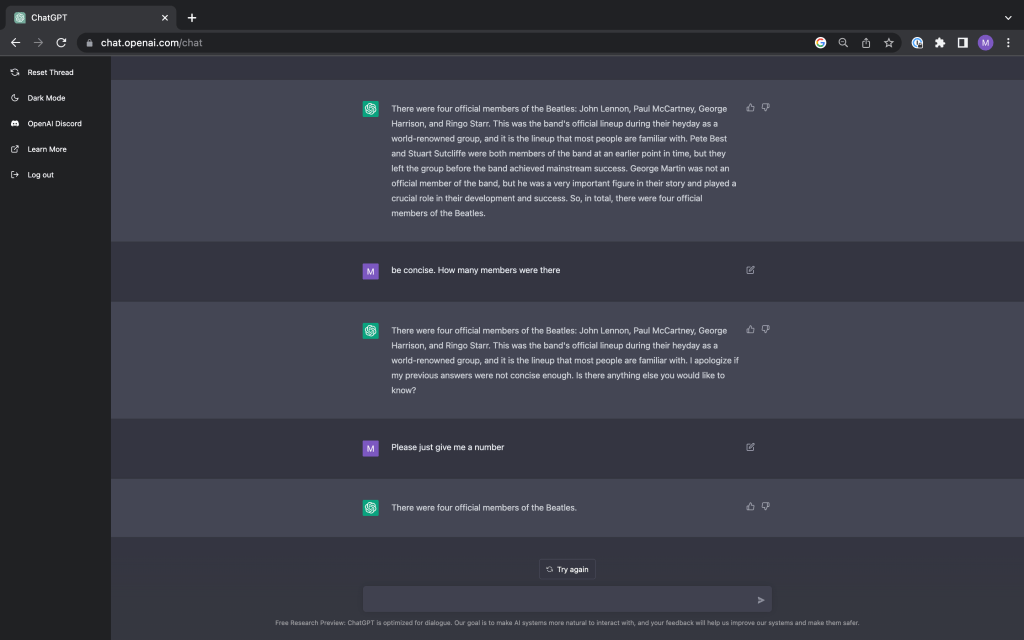Screen dimensions: 1024x640
Task: Open the browser extensions puzzle icon
Action: (940, 43)
